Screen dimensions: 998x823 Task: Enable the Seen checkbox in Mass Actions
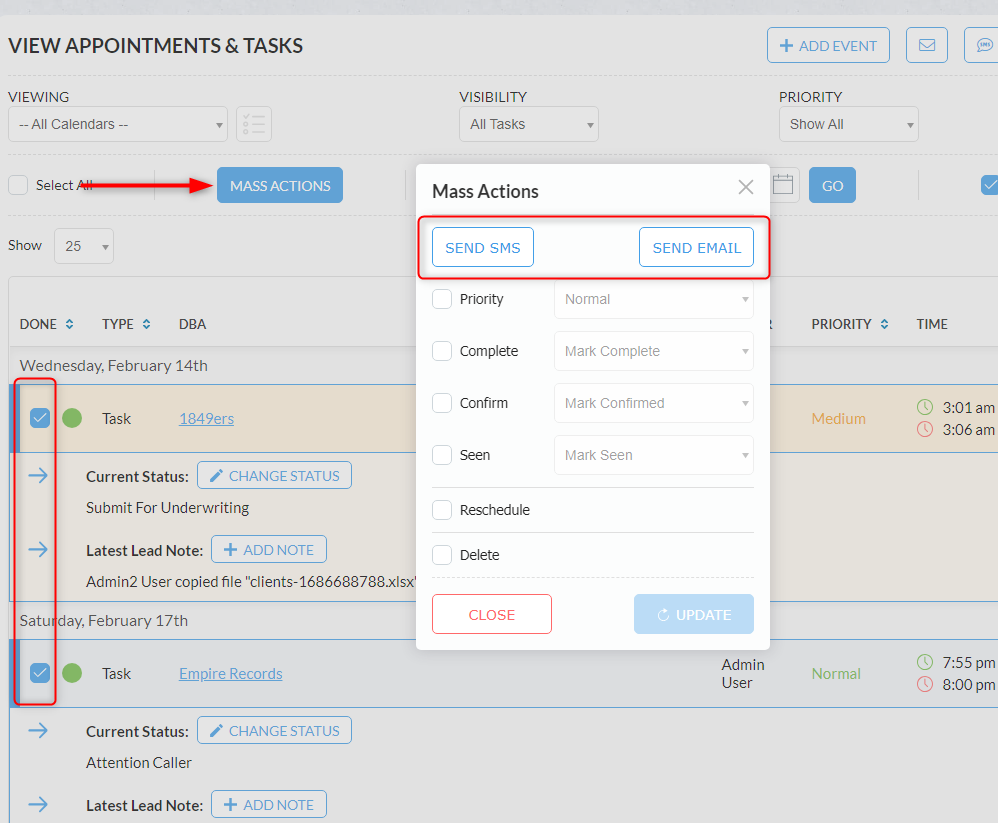coord(442,455)
